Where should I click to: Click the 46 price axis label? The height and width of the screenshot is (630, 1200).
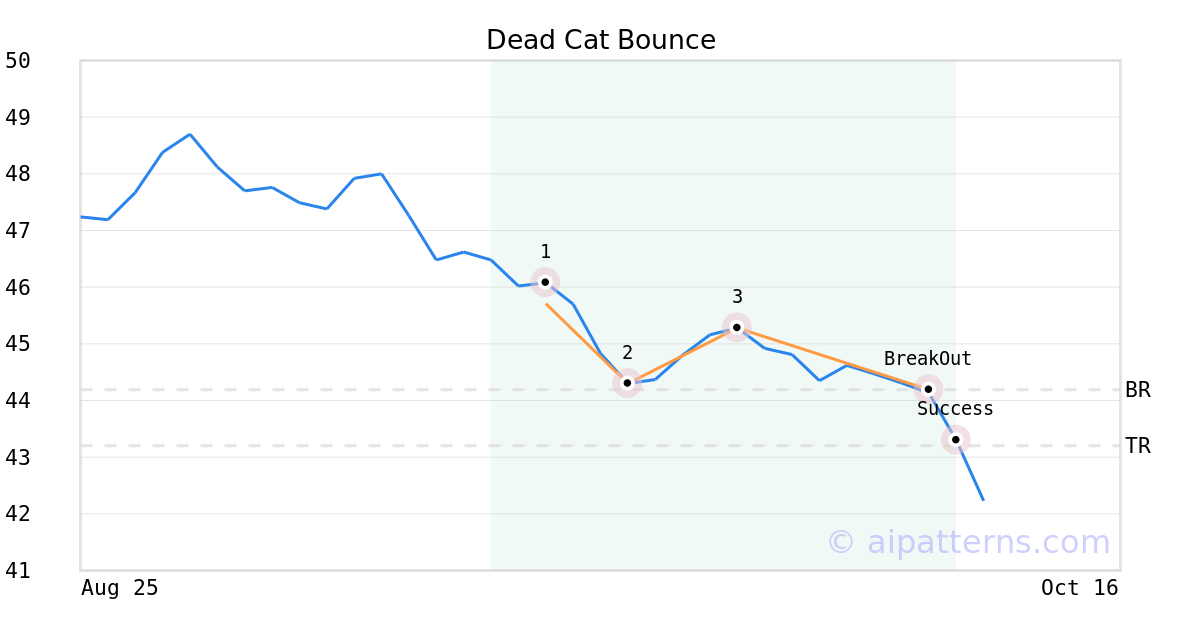pos(18,288)
